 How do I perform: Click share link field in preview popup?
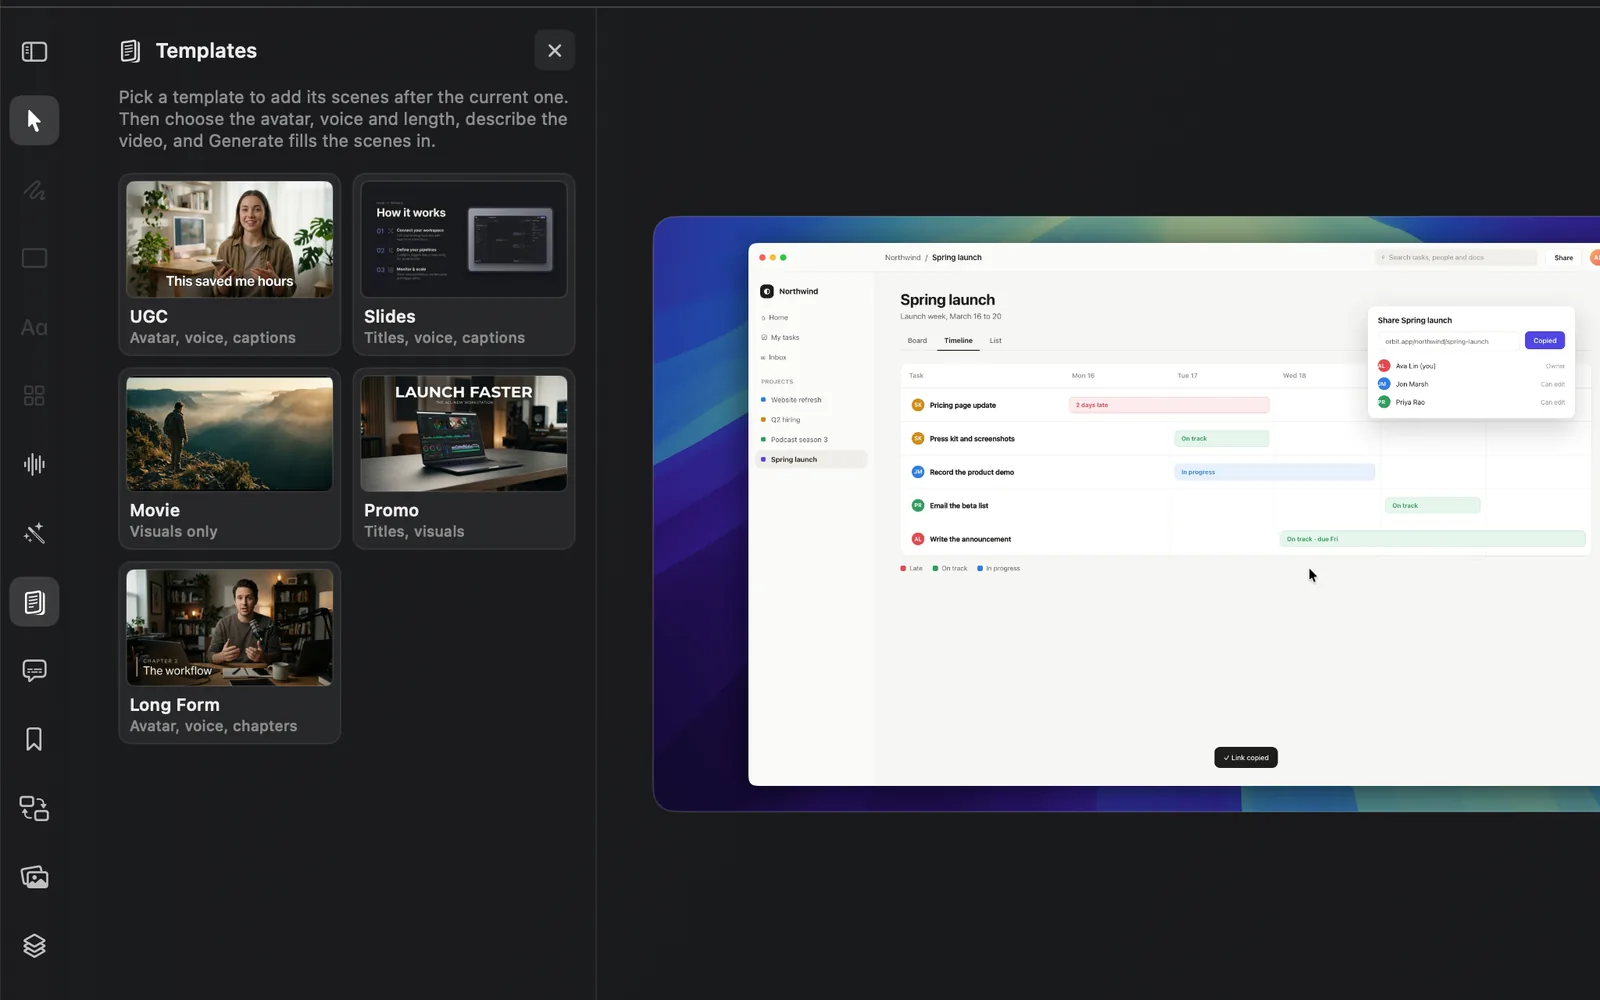pos(1449,341)
